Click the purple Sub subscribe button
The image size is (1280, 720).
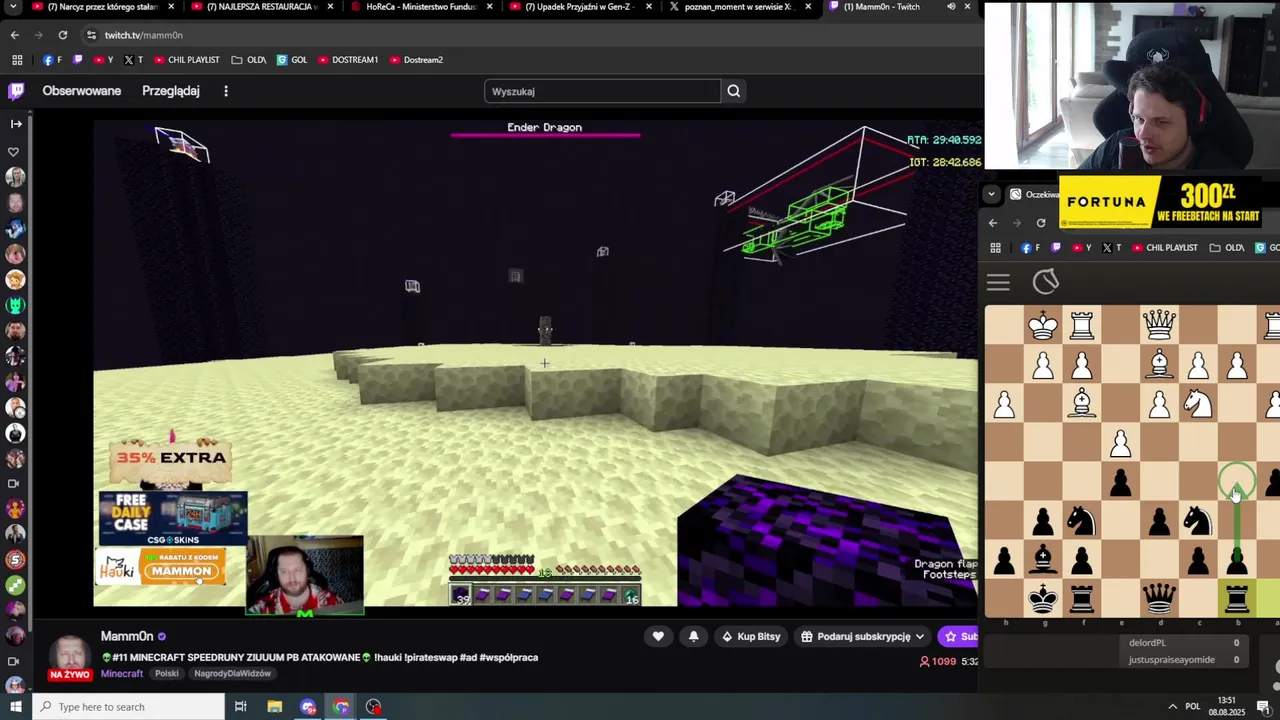(x=960, y=636)
